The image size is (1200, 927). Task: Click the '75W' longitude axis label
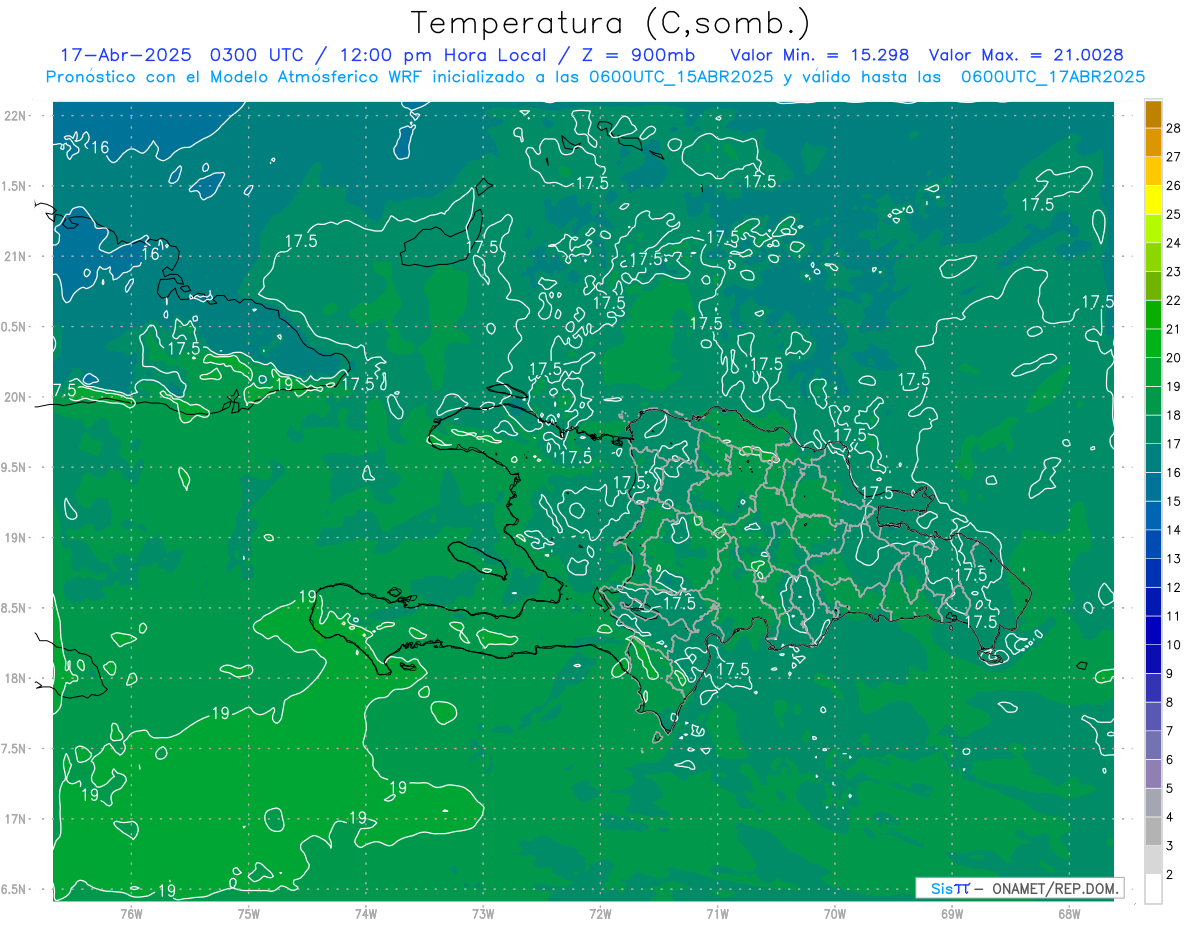pos(248,913)
